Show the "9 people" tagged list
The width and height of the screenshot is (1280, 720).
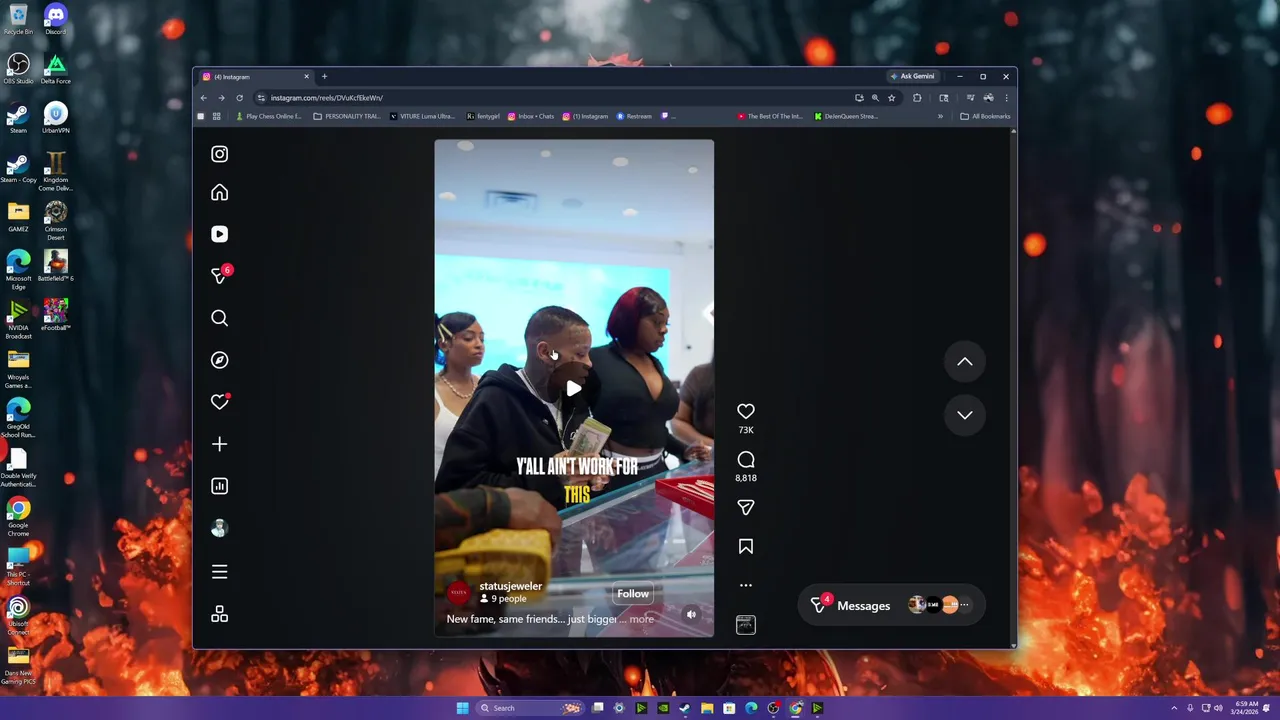point(503,599)
